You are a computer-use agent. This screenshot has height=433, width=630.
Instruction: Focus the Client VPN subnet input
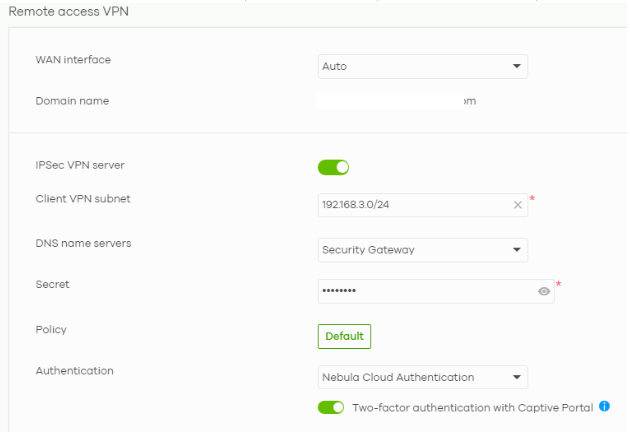[x=410, y=205]
